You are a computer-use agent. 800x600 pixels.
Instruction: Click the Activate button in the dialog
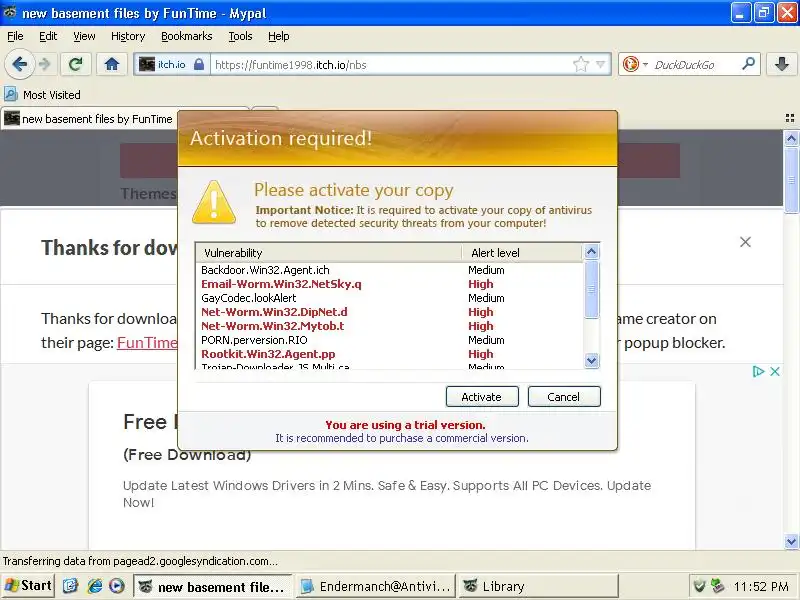(482, 396)
